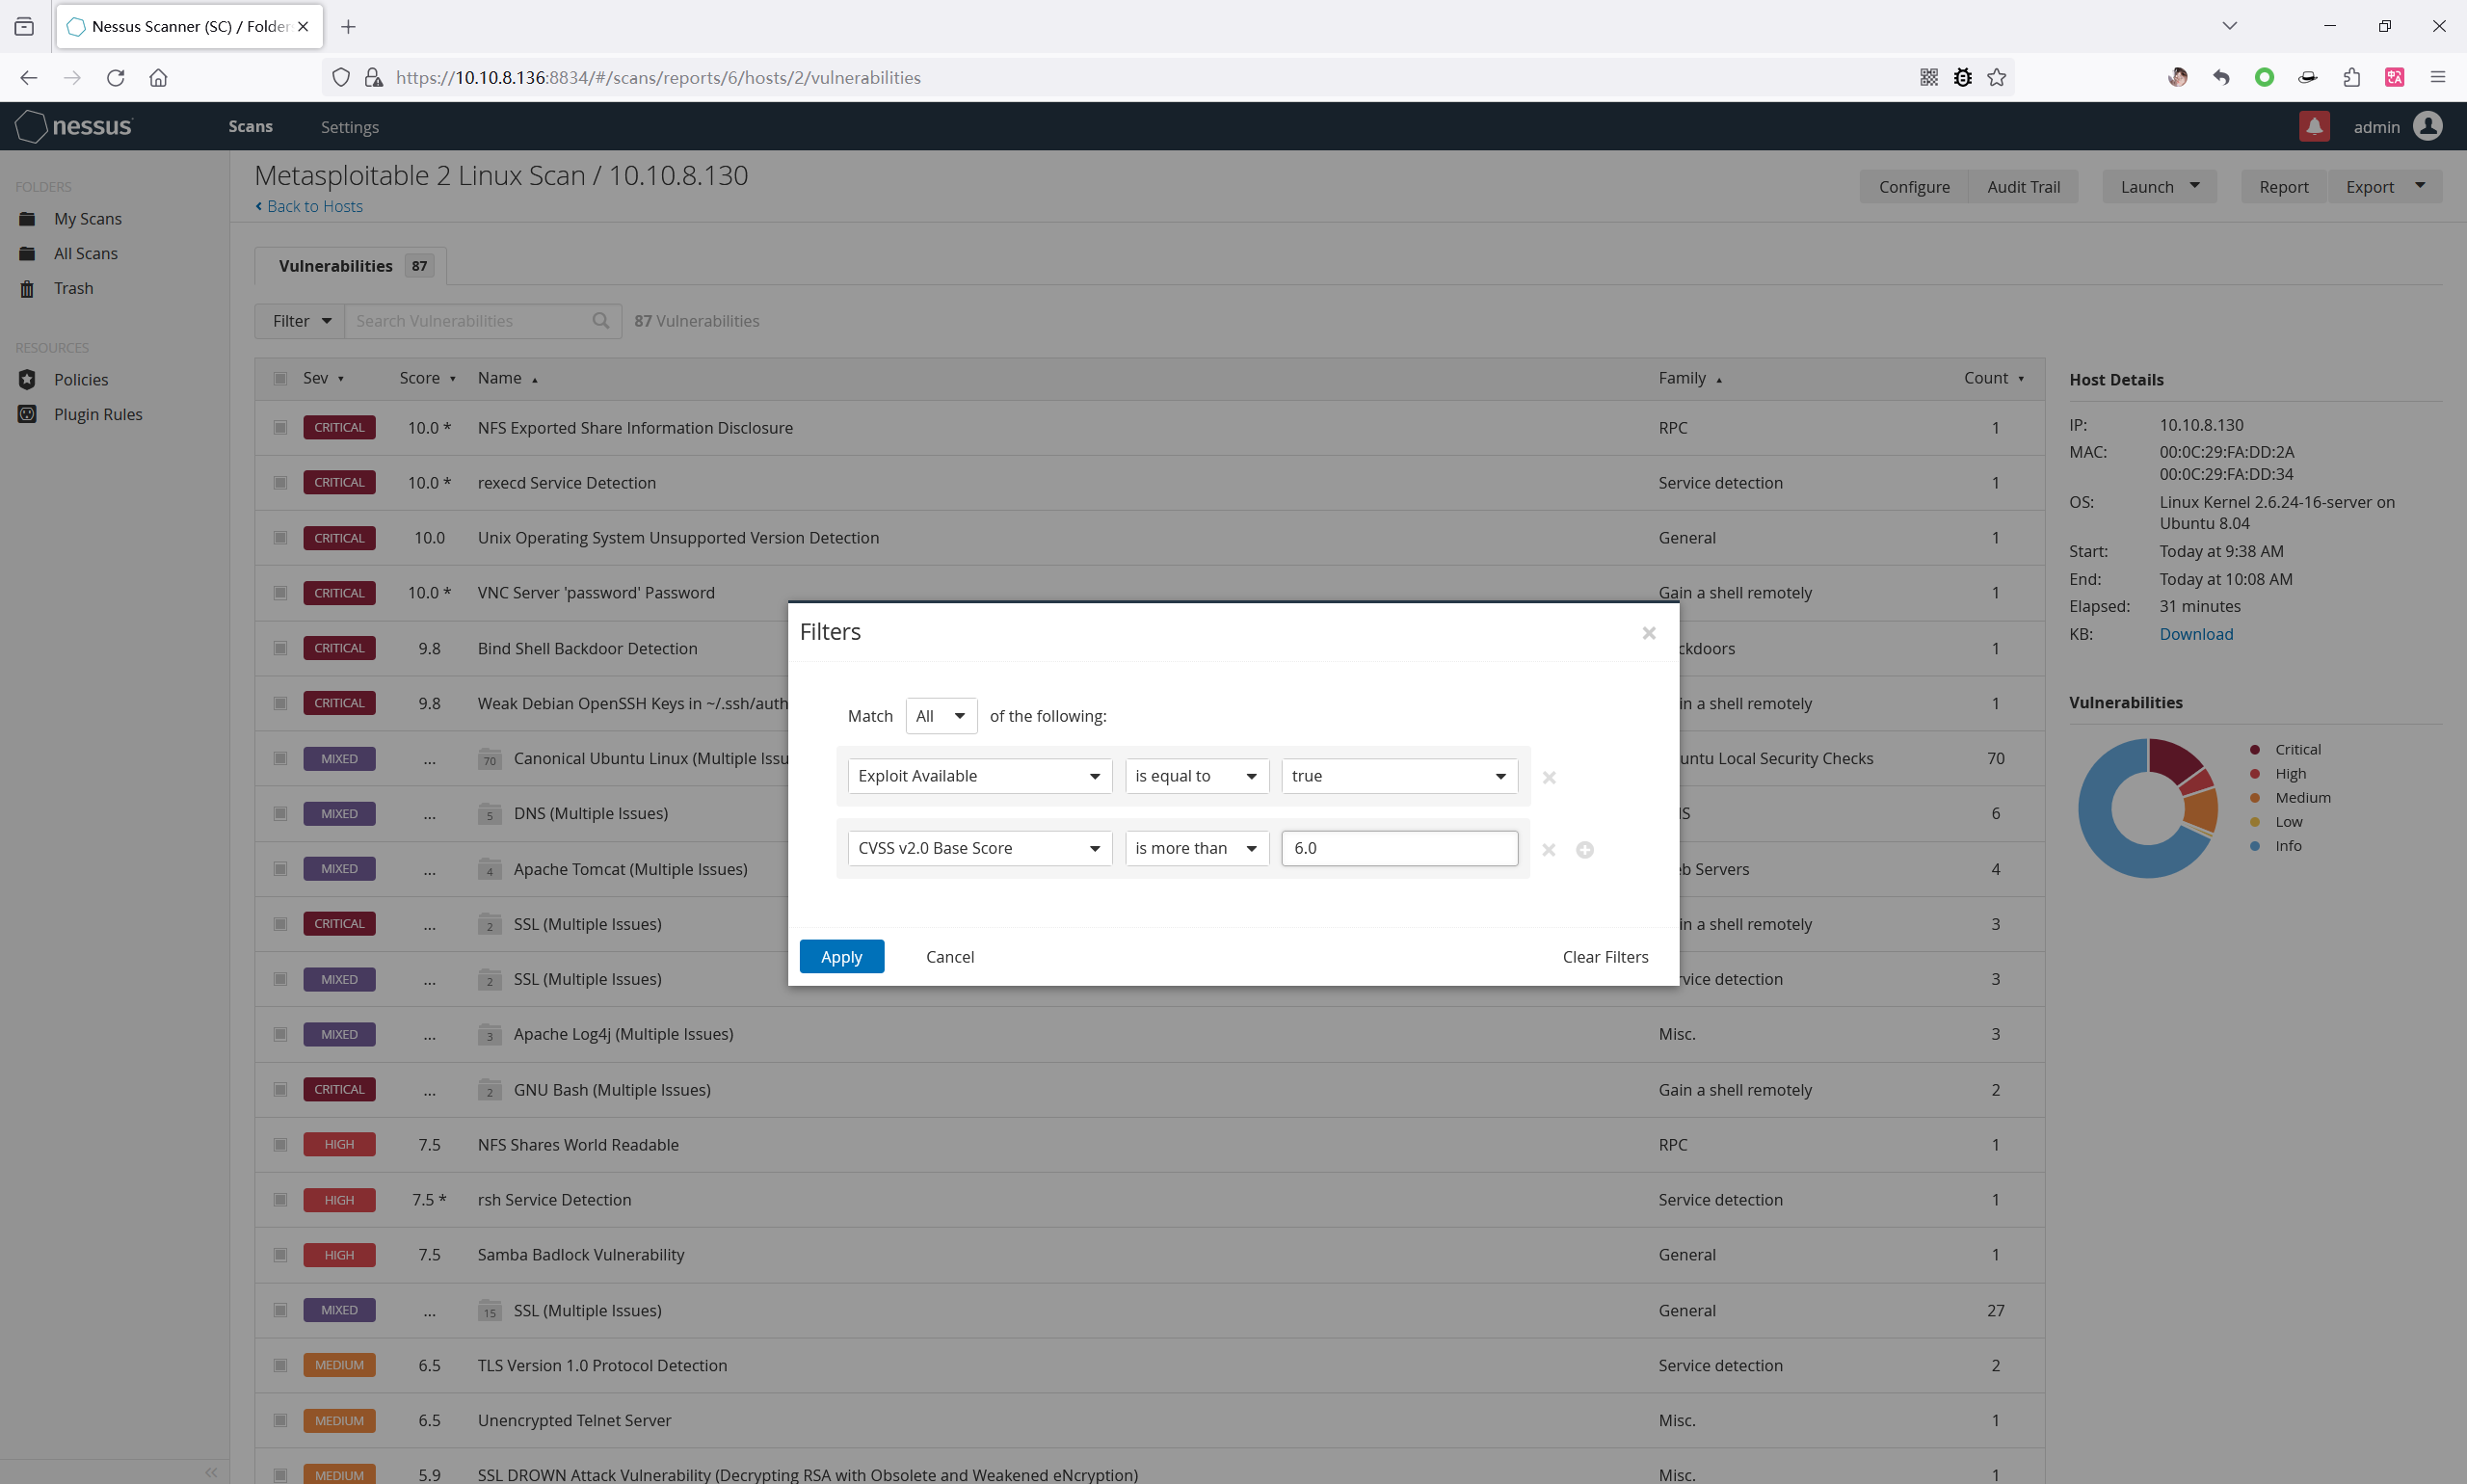Click the Configure button
Screen dimensions: 2467x1484
[1914, 187]
